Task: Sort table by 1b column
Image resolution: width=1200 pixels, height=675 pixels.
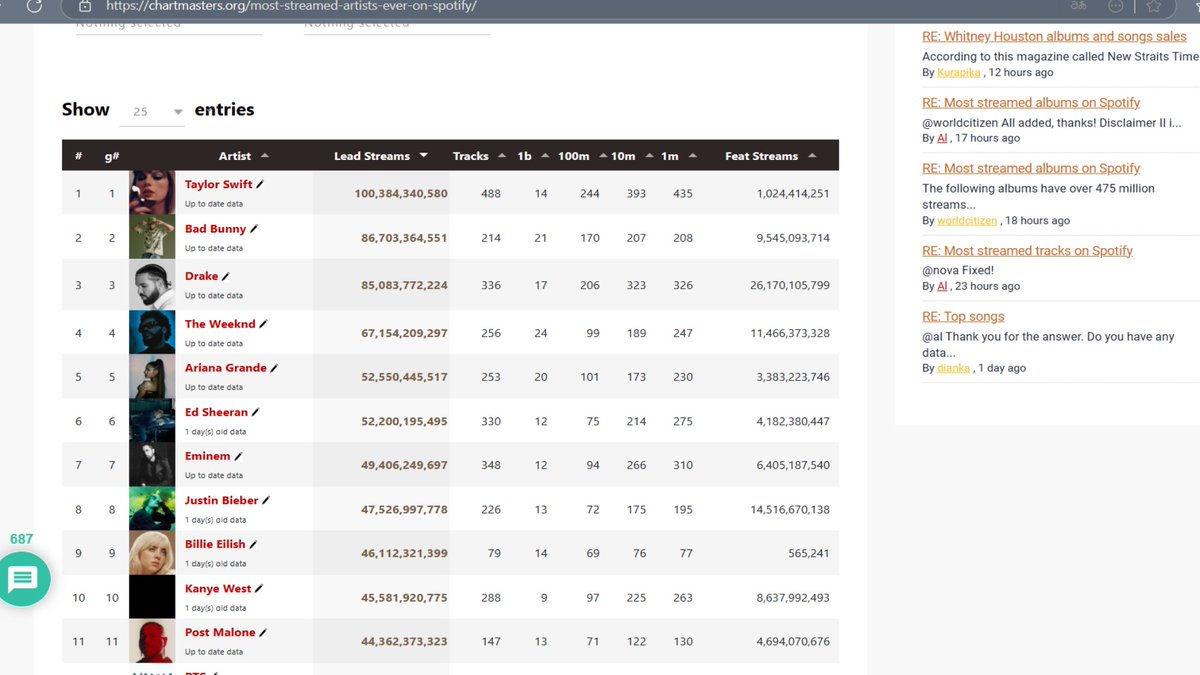Action: [532, 156]
